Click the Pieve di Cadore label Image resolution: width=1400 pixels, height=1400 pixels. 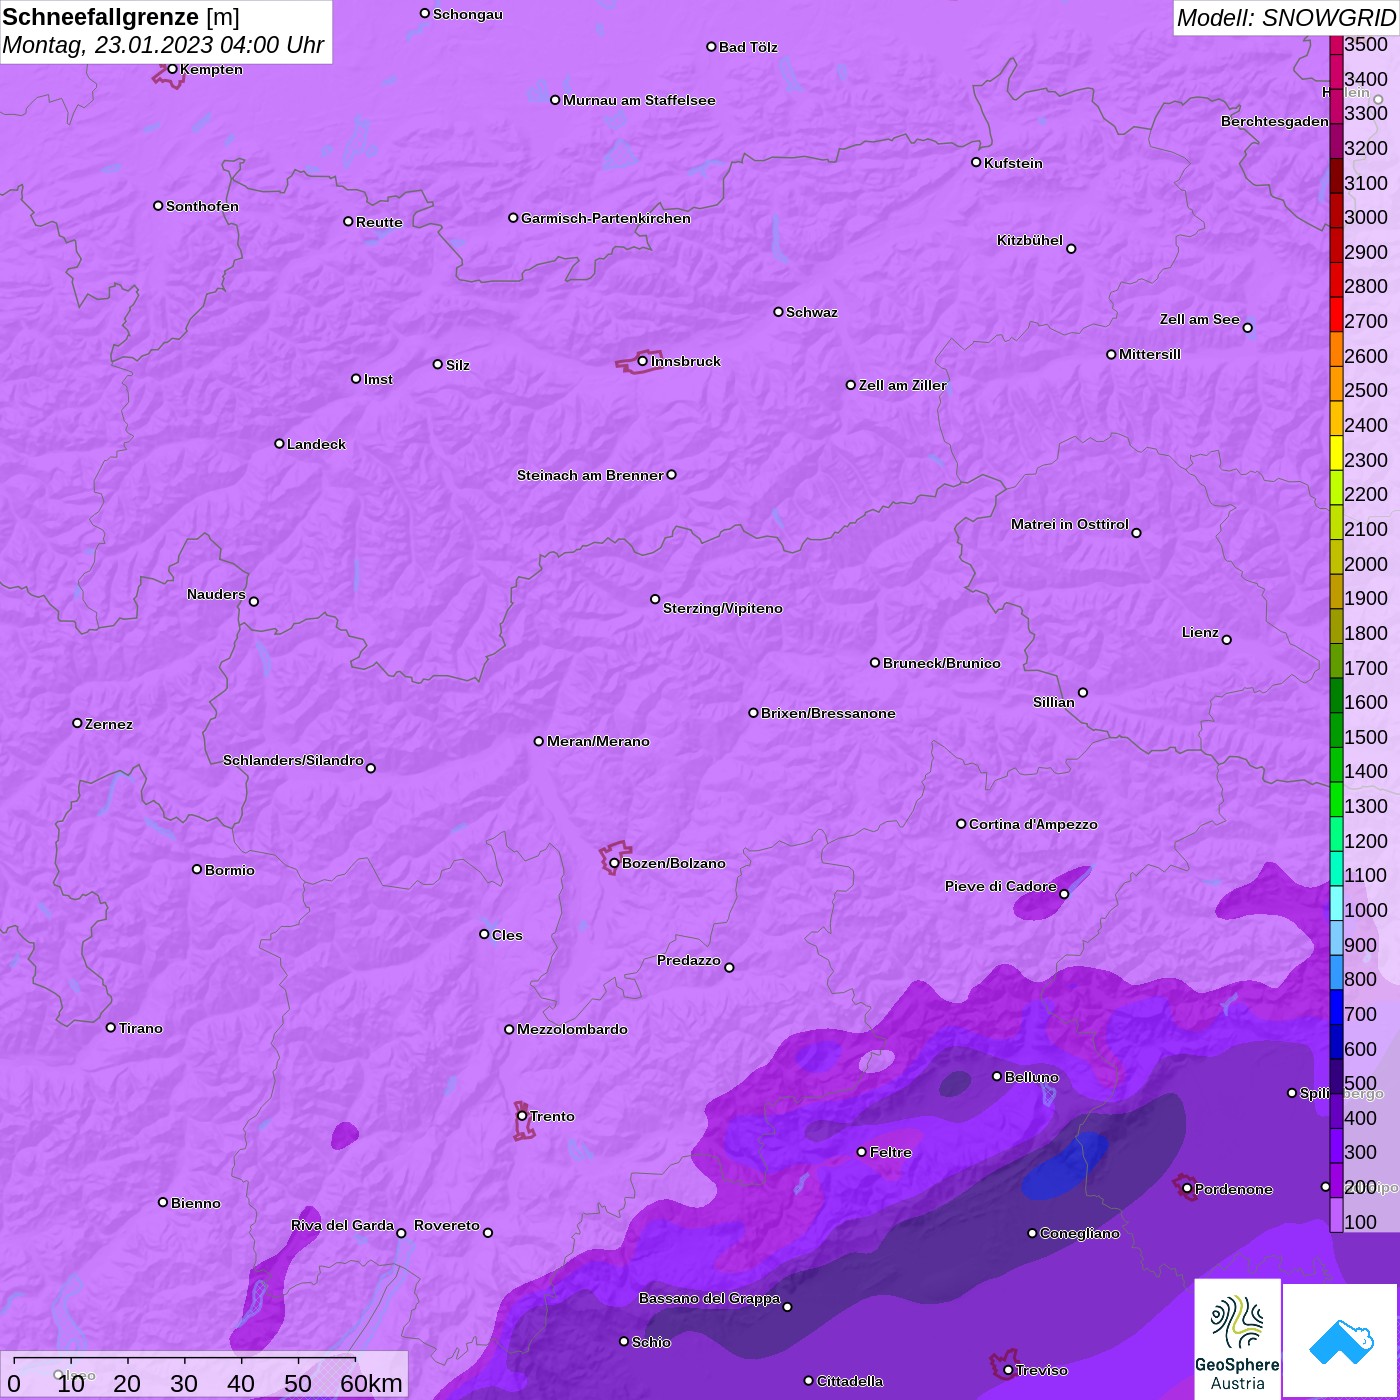coord(1001,886)
